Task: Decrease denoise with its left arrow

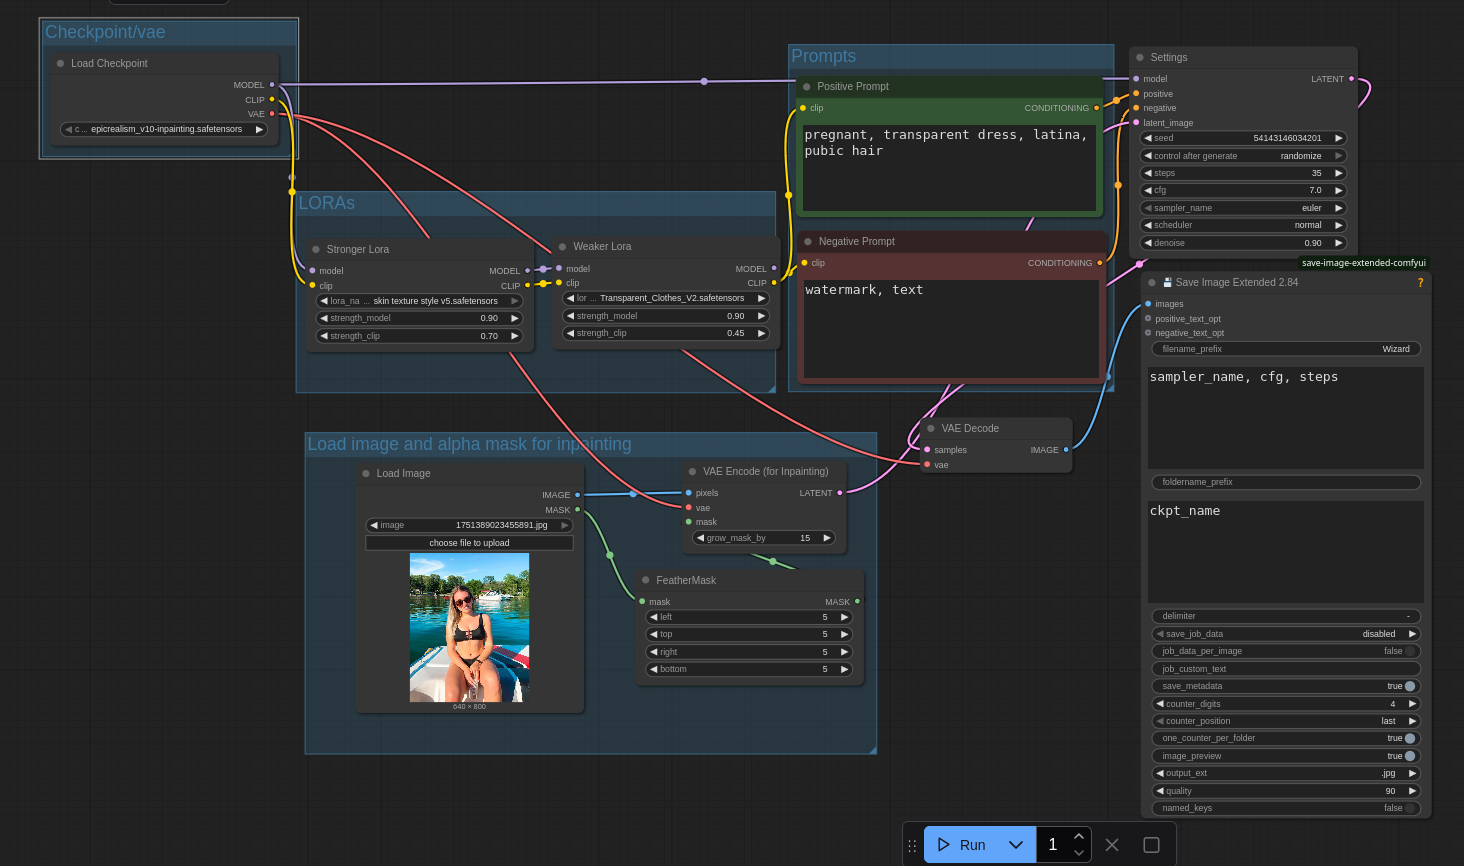Action: click(x=1148, y=243)
